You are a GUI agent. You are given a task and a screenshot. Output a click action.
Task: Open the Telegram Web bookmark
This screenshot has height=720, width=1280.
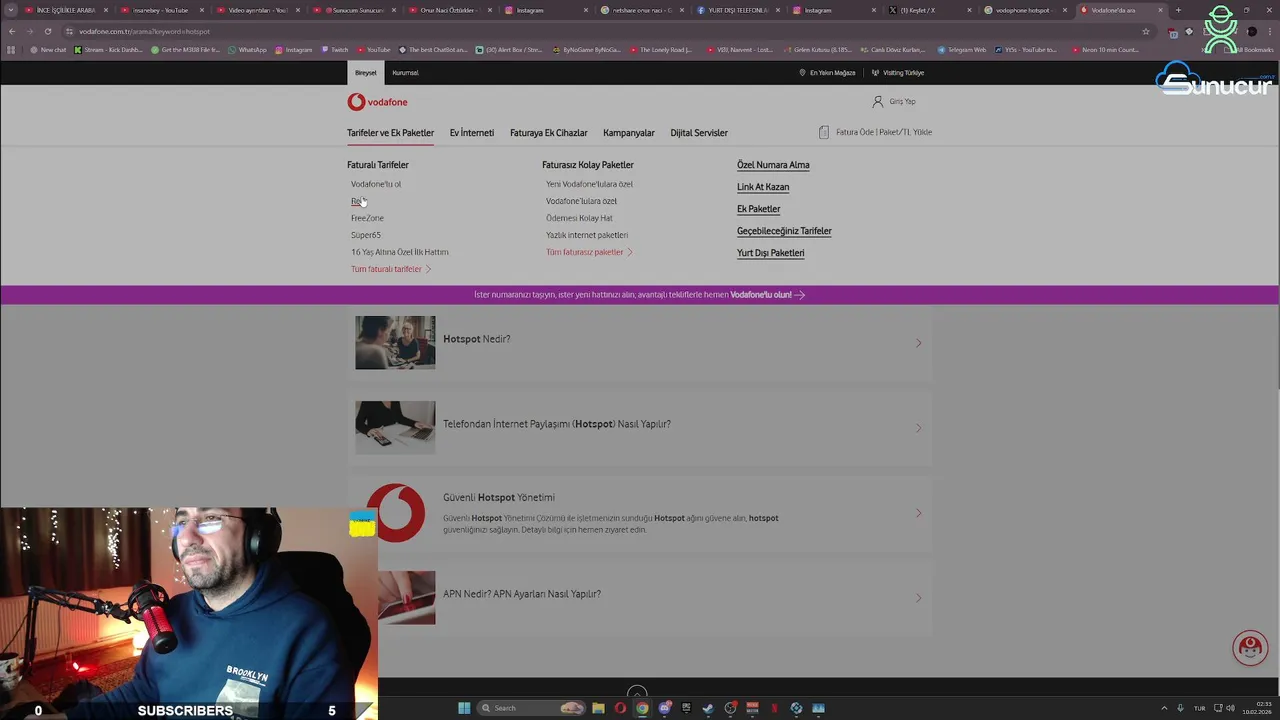point(961,49)
